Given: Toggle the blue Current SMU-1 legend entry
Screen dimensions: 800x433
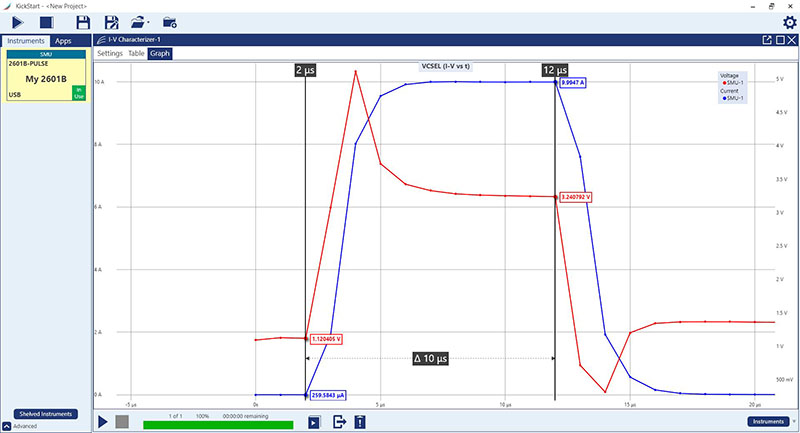Looking at the screenshot, I should [731, 100].
